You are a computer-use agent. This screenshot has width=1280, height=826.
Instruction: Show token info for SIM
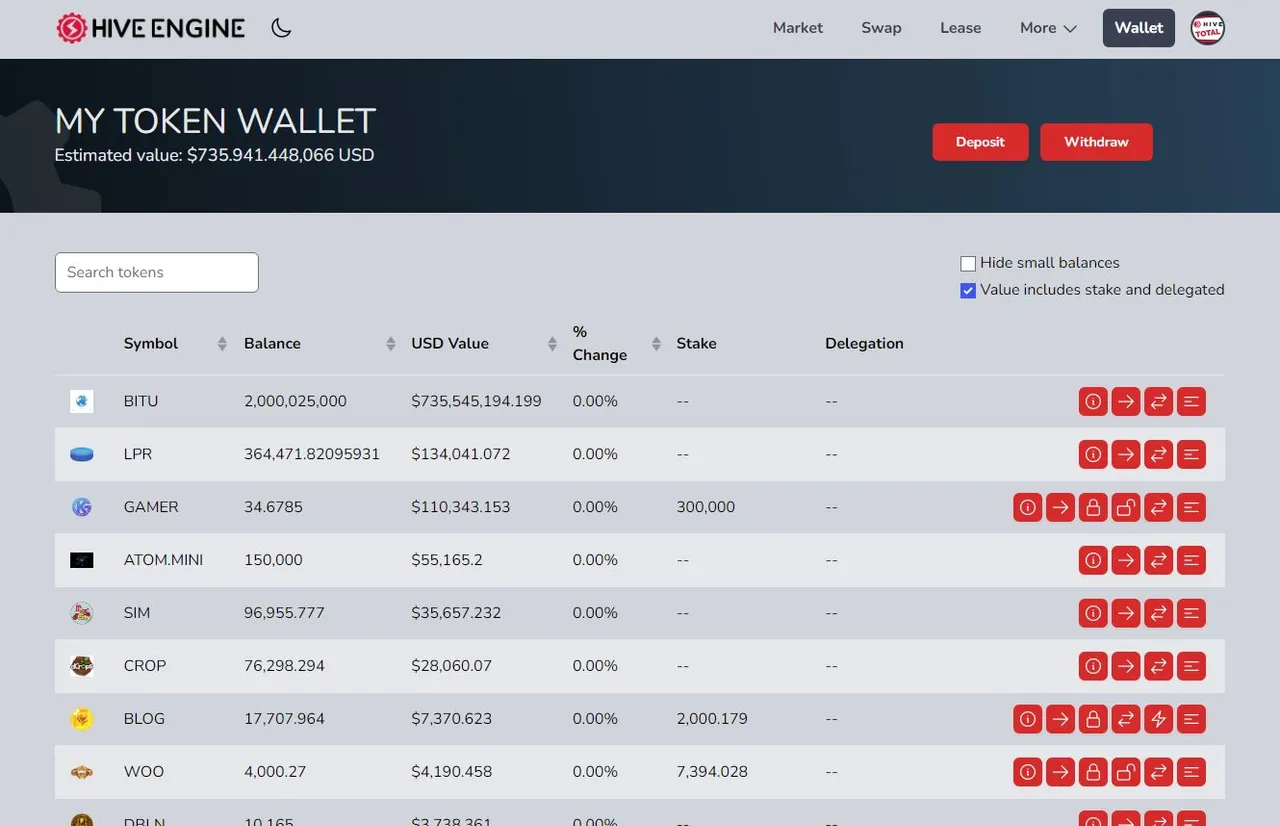pos(1093,614)
